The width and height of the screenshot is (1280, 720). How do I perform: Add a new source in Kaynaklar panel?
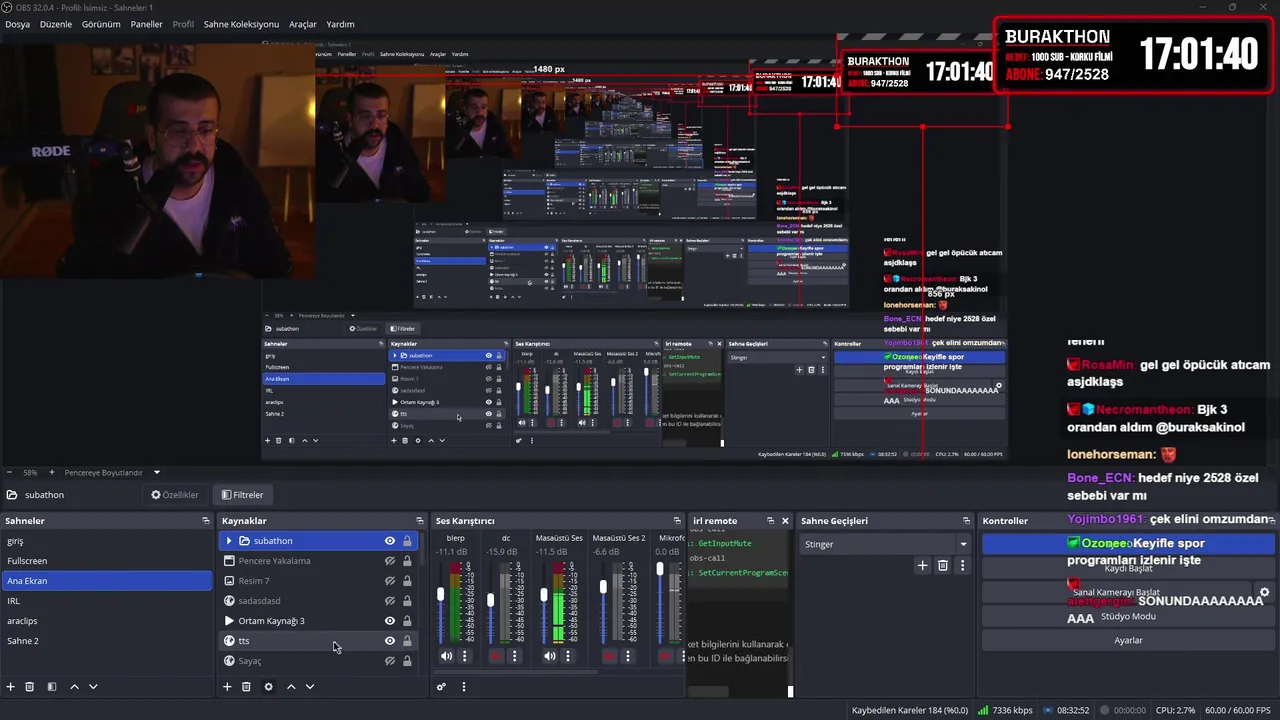click(227, 687)
